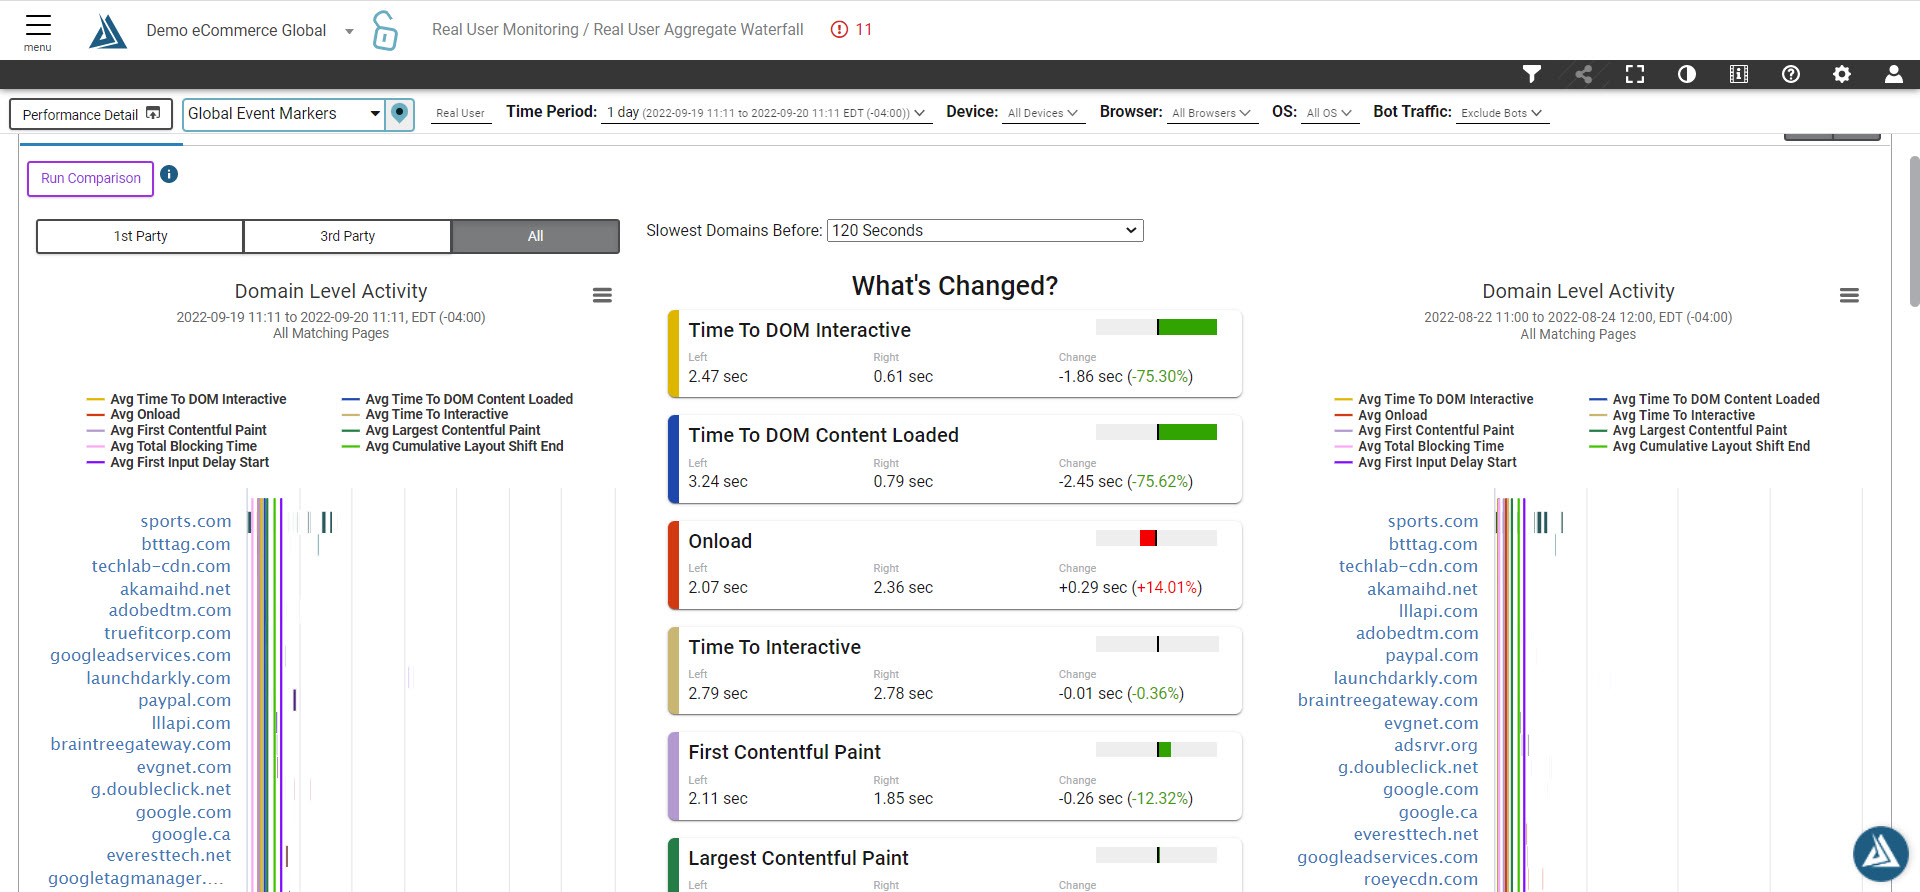This screenshot has height=892, width=1920.
Task: Click akamaihd.net in left domain list
Action: (x=175, y=589)
